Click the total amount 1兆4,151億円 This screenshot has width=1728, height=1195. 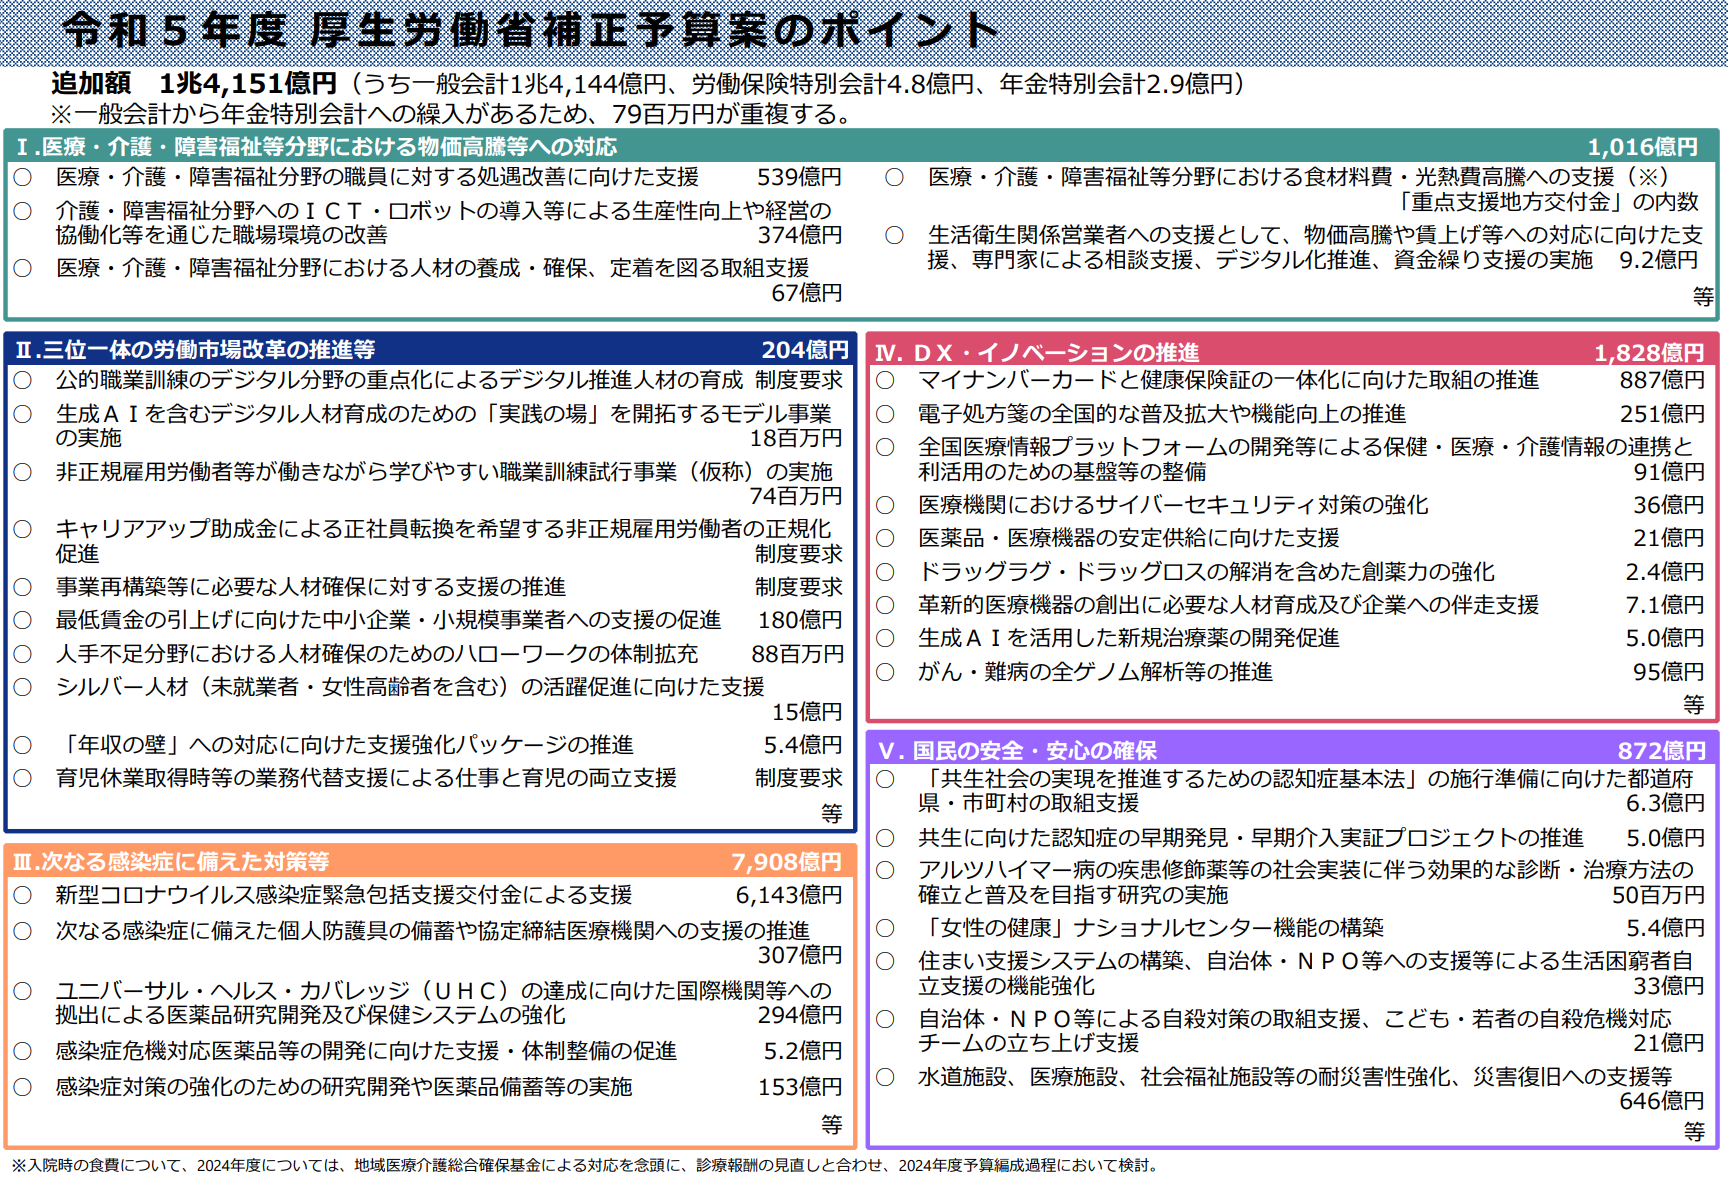pos(247,84)
